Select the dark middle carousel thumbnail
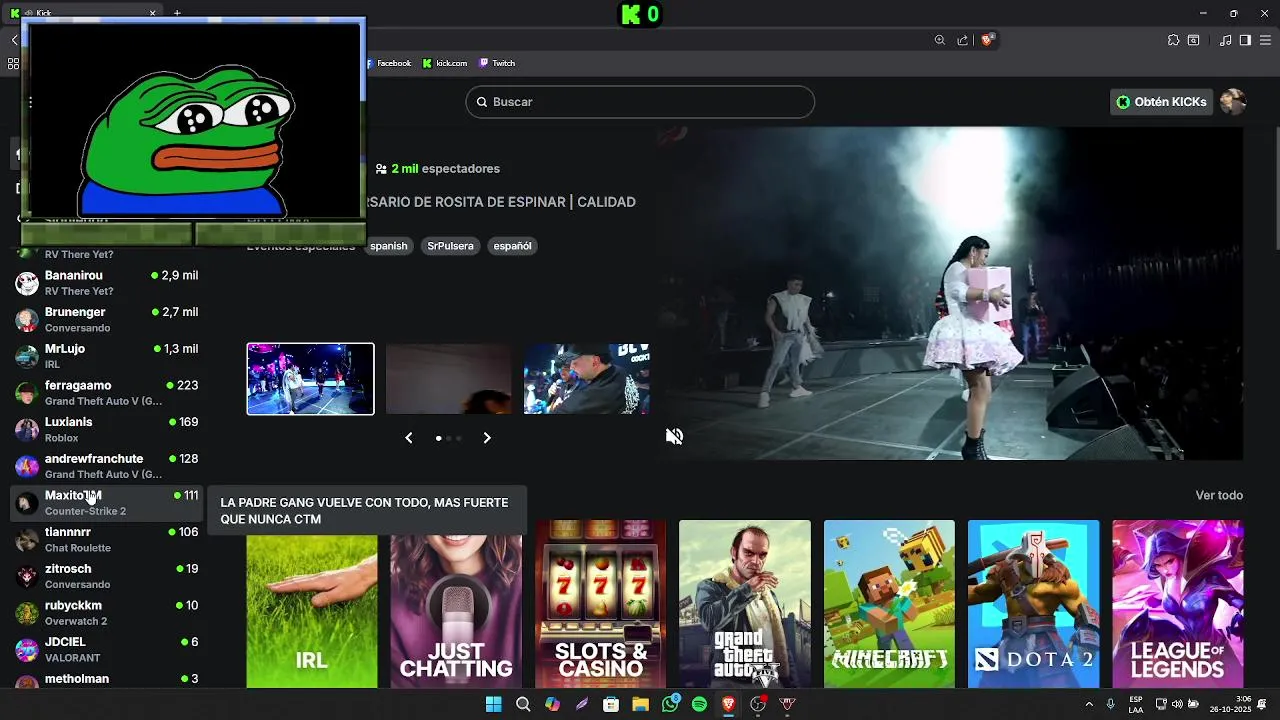 (x=448, y=379)
